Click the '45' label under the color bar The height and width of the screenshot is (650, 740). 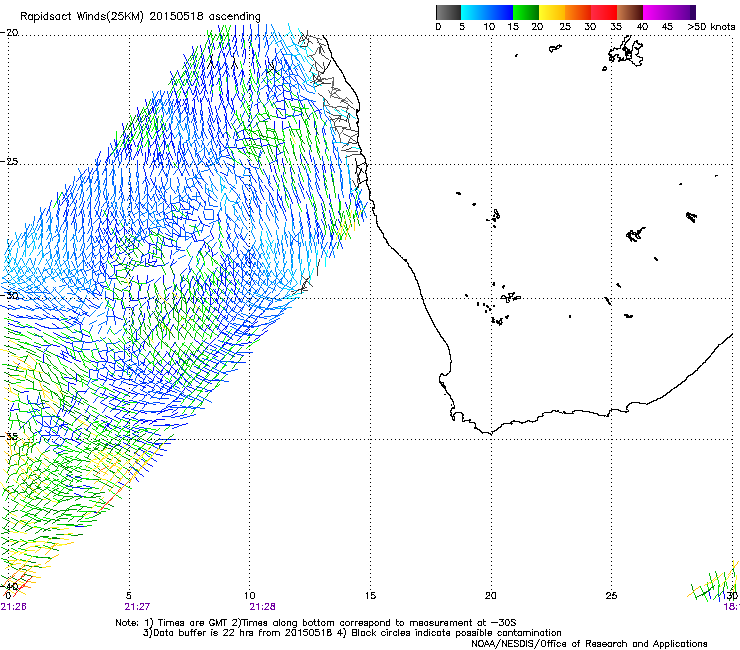pos(667,27)
